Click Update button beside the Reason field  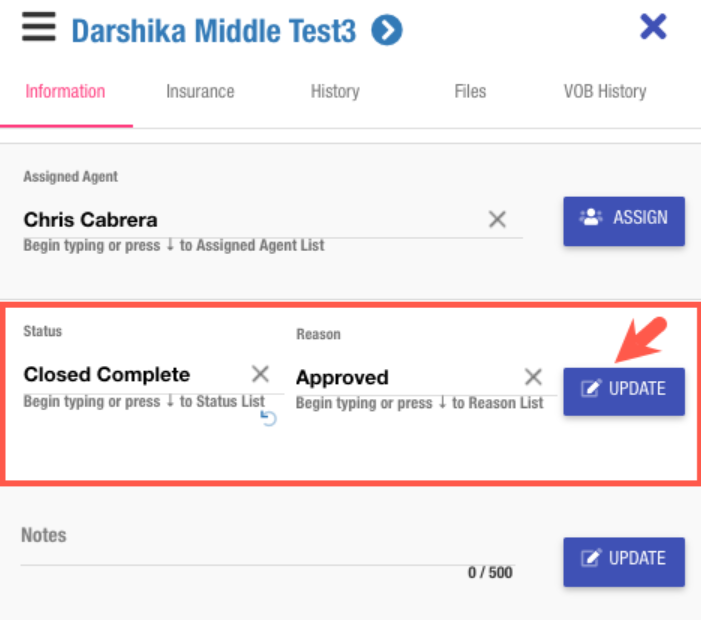point(623,391)
